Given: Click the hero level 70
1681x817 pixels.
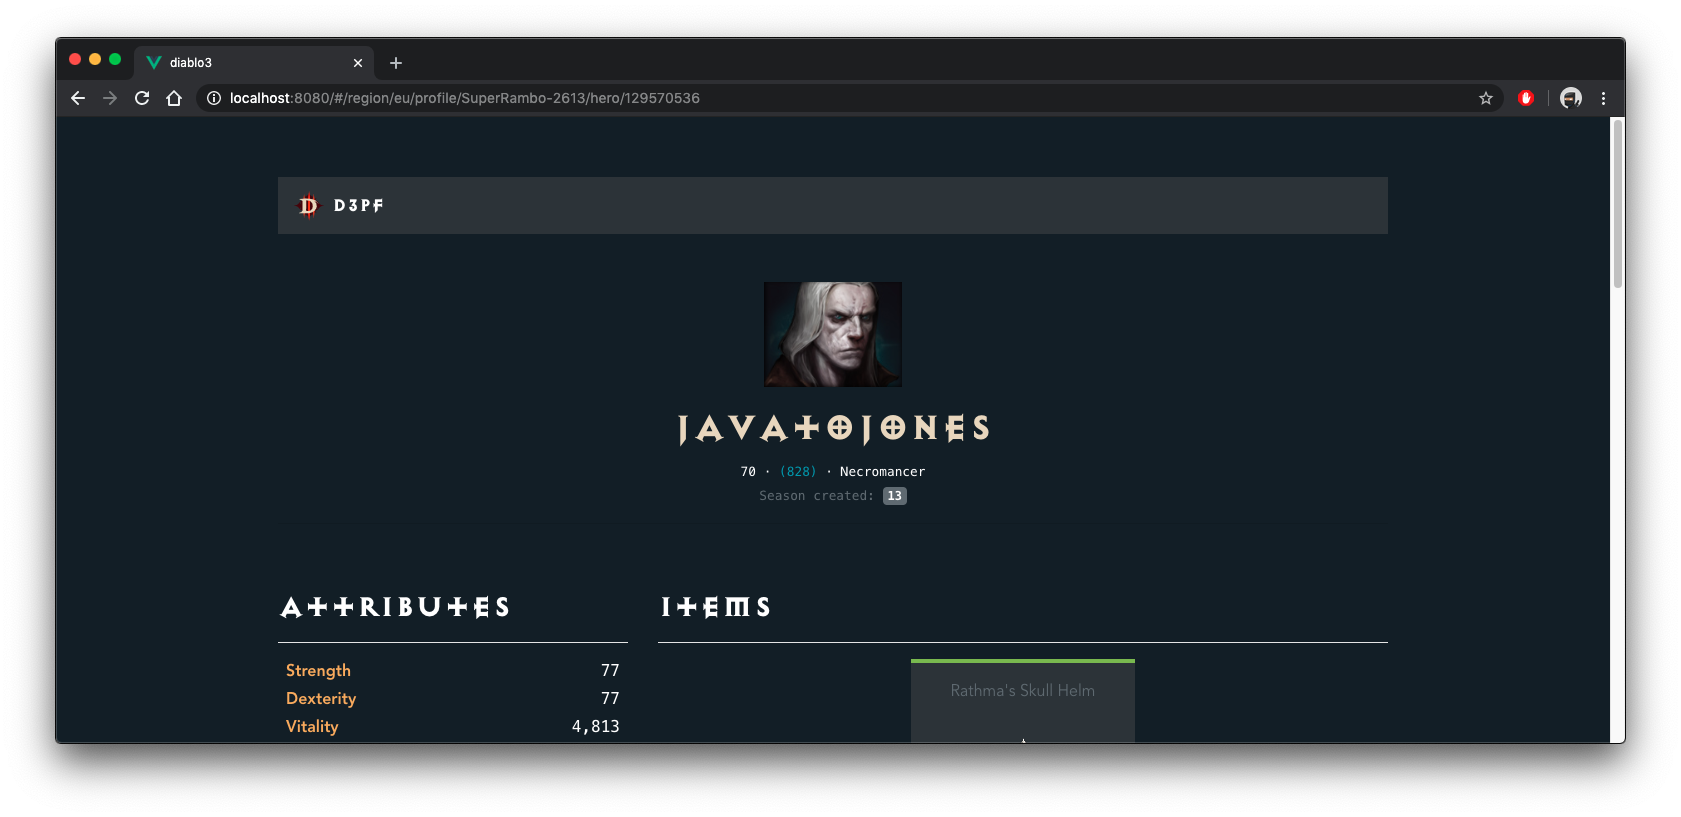Looking at the screenshot, I should [x=748, y=472].
